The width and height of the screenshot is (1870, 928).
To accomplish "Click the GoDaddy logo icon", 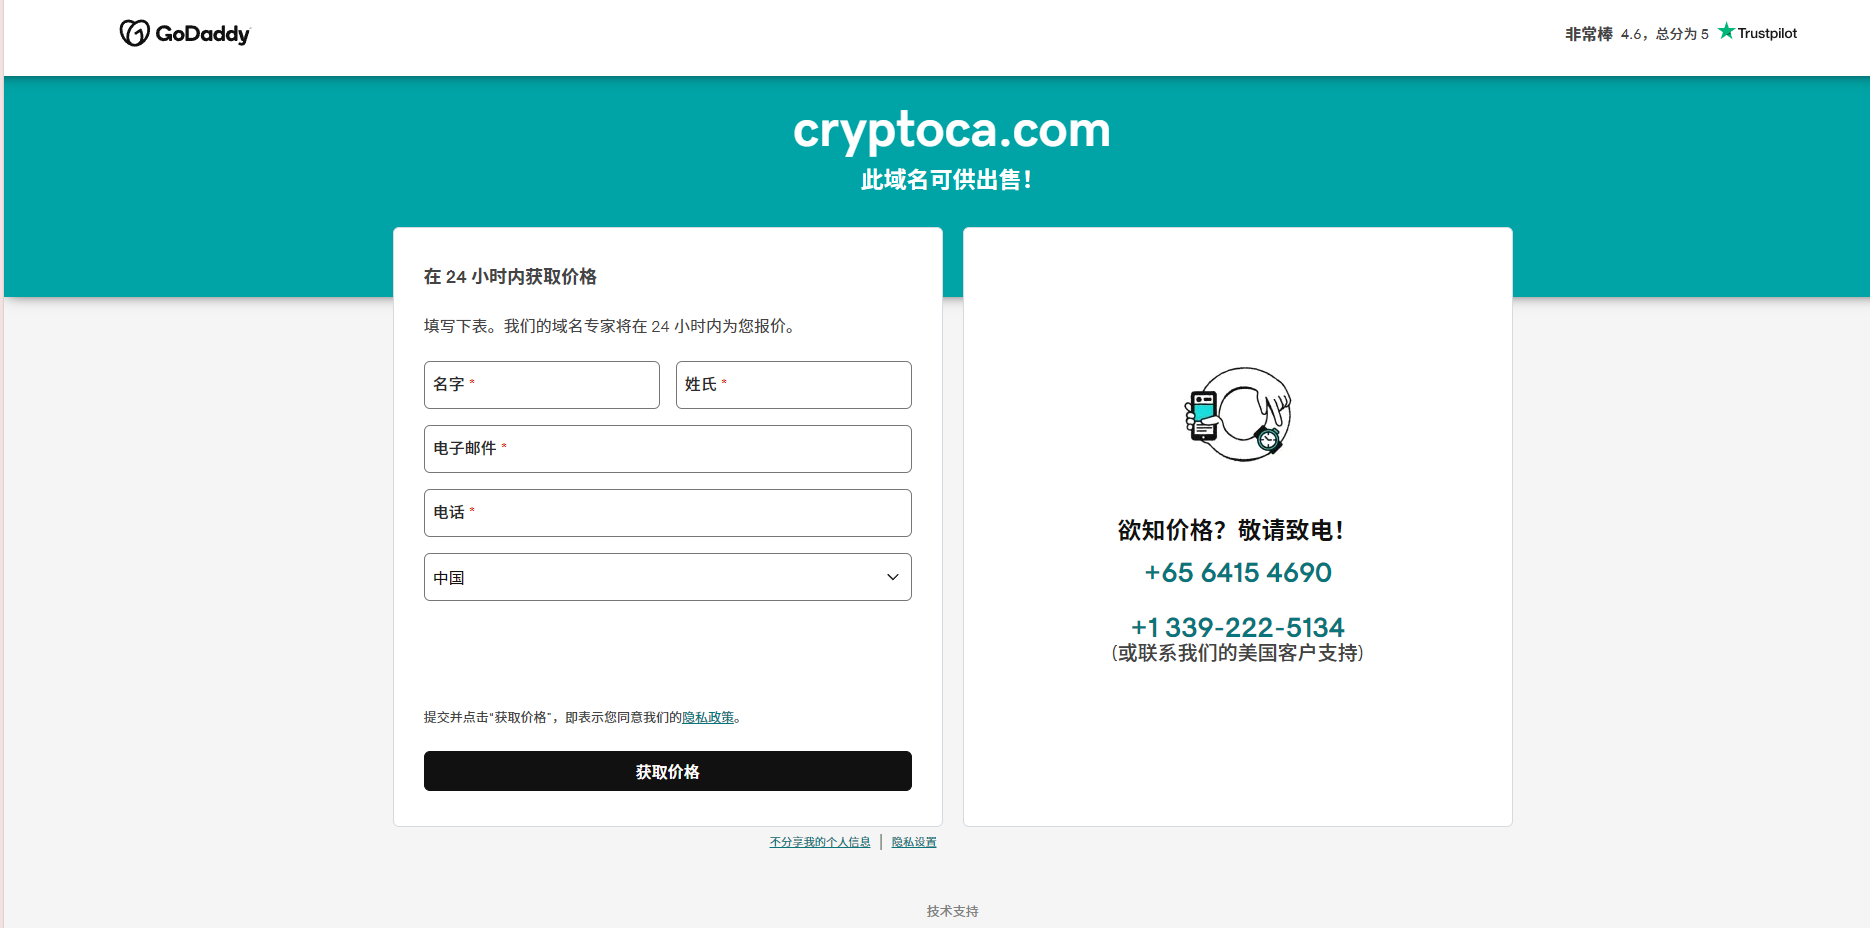I will (134, 33).
